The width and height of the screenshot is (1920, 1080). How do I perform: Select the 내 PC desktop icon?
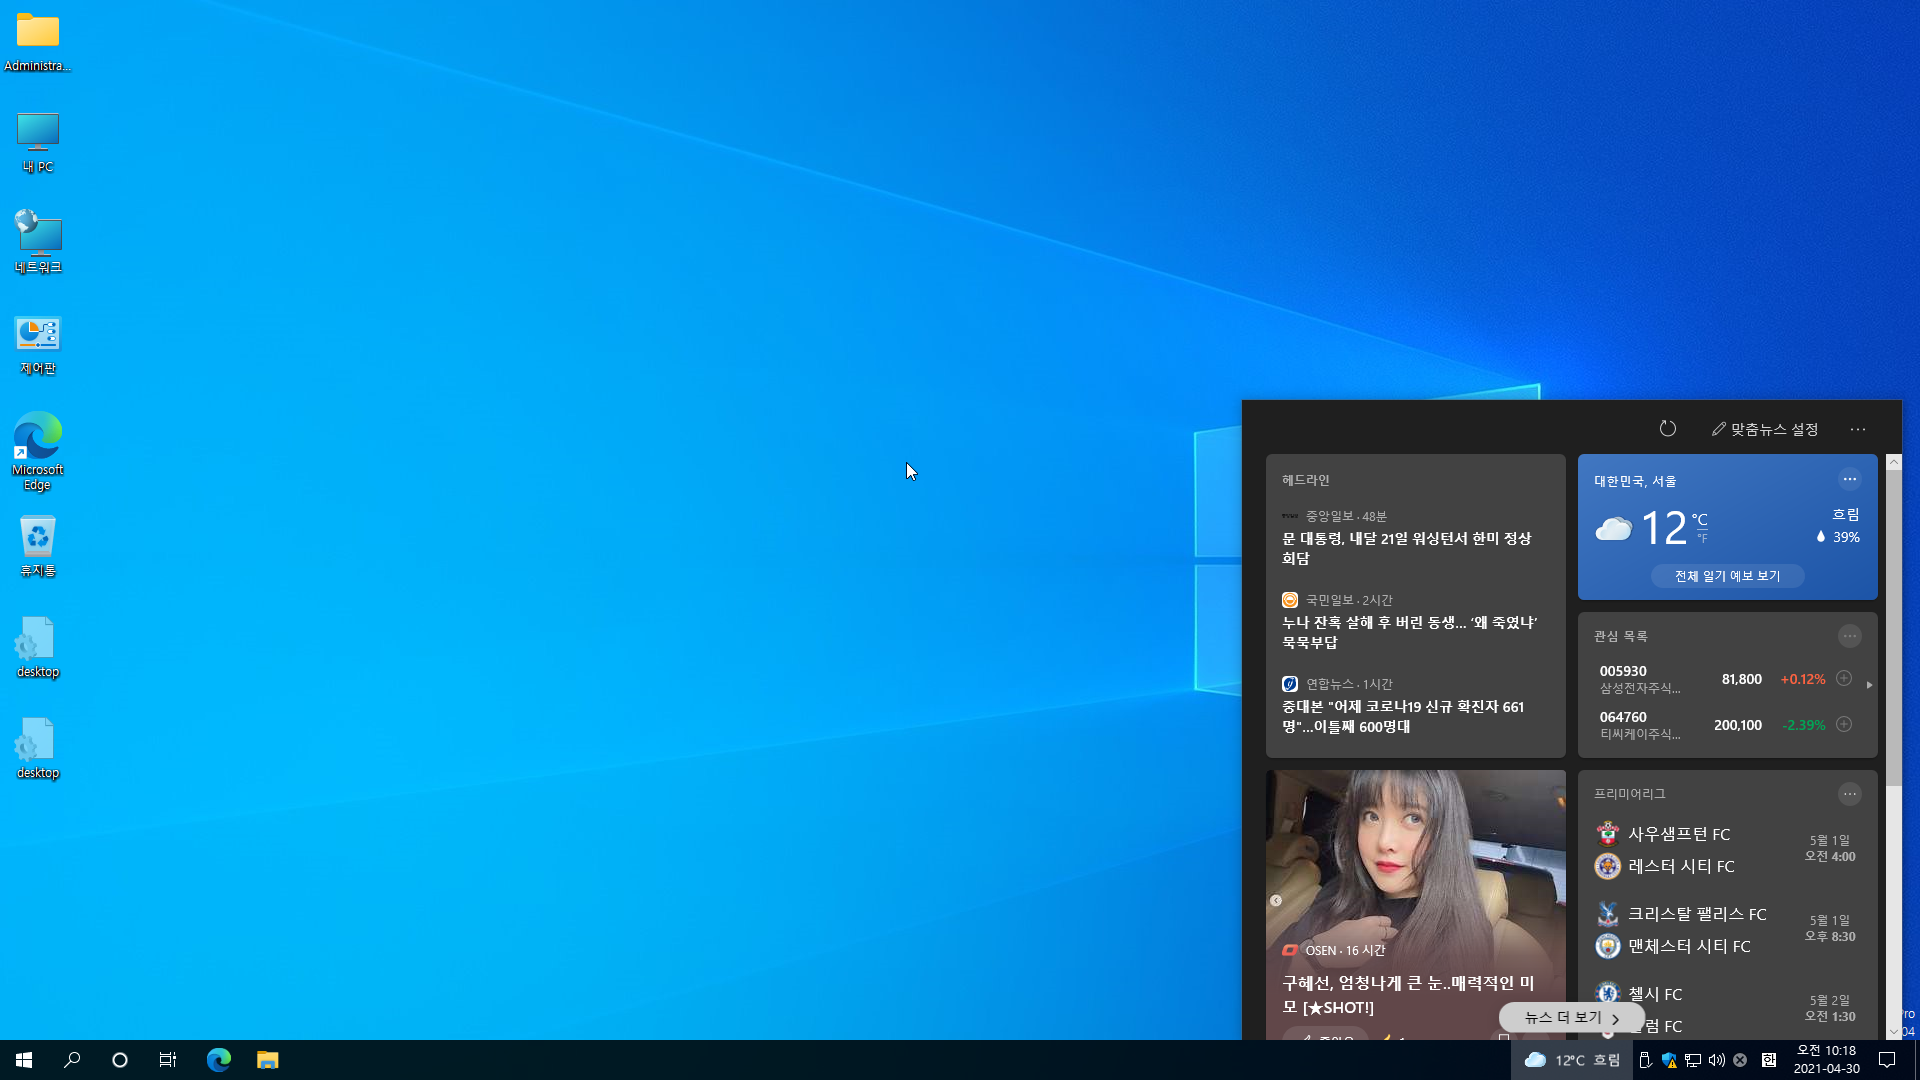point(38,142)
